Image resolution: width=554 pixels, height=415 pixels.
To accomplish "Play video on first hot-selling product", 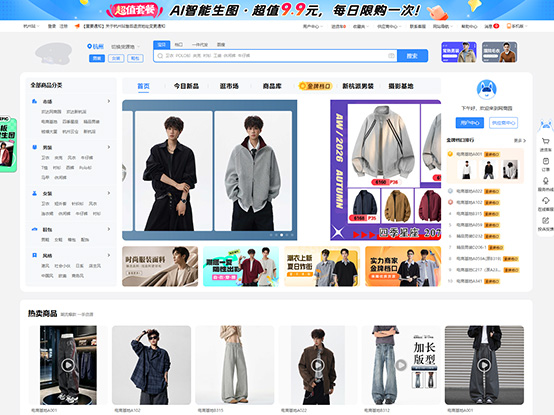I will point(67,365).
